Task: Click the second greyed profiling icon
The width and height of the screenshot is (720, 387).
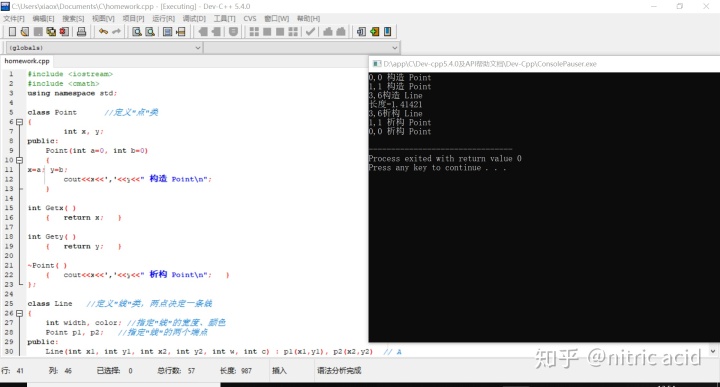Action: (341, 32)
